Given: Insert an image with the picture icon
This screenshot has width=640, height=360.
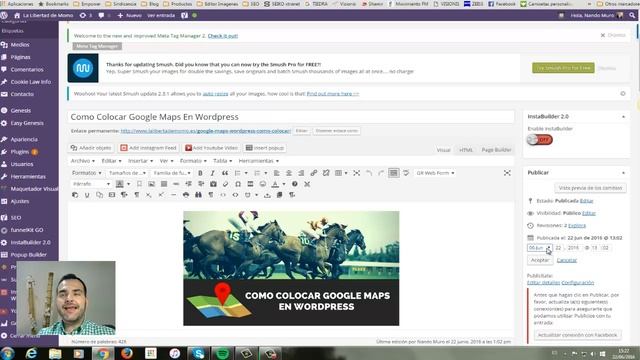Looking at the screenshot, I should (x=151, y=184).
